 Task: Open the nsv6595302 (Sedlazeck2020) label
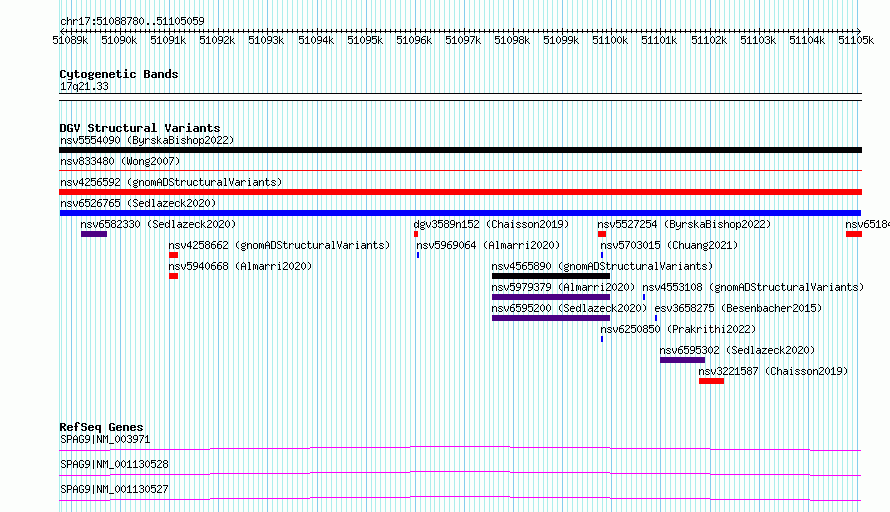pyautogui.click(x=737, y=350)
